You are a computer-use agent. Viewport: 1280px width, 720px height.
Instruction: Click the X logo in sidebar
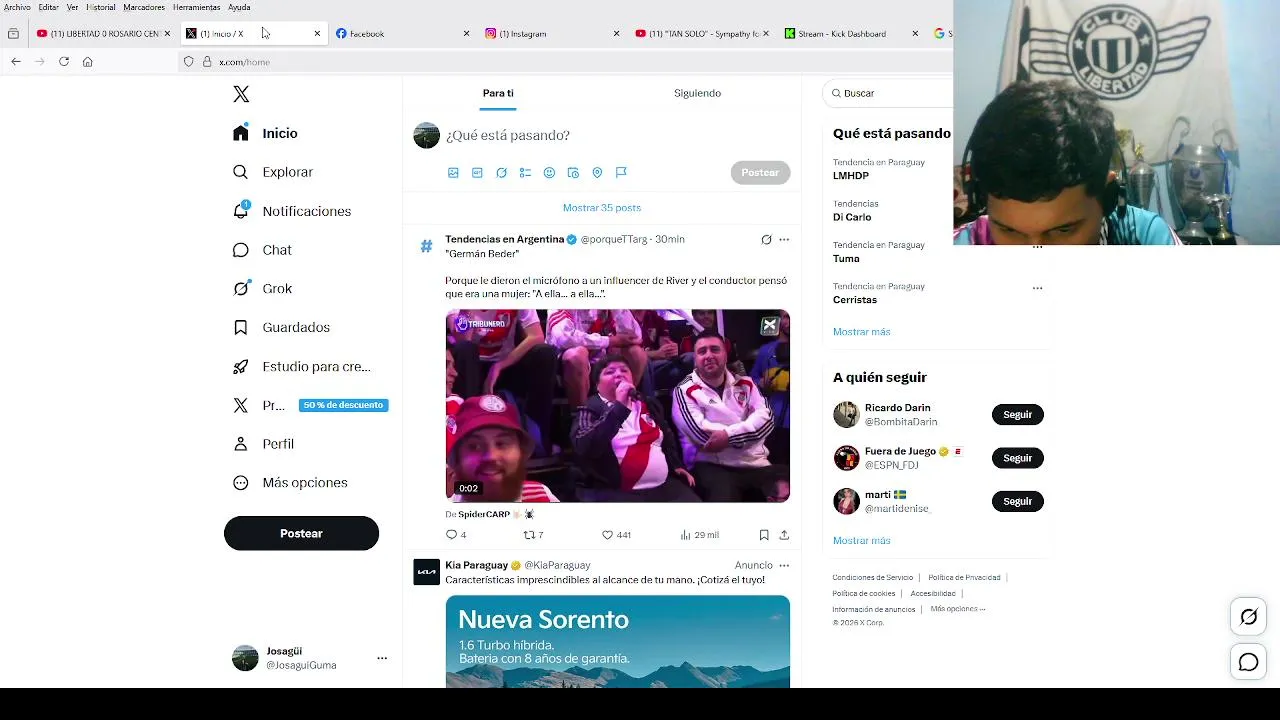point(241,94)
